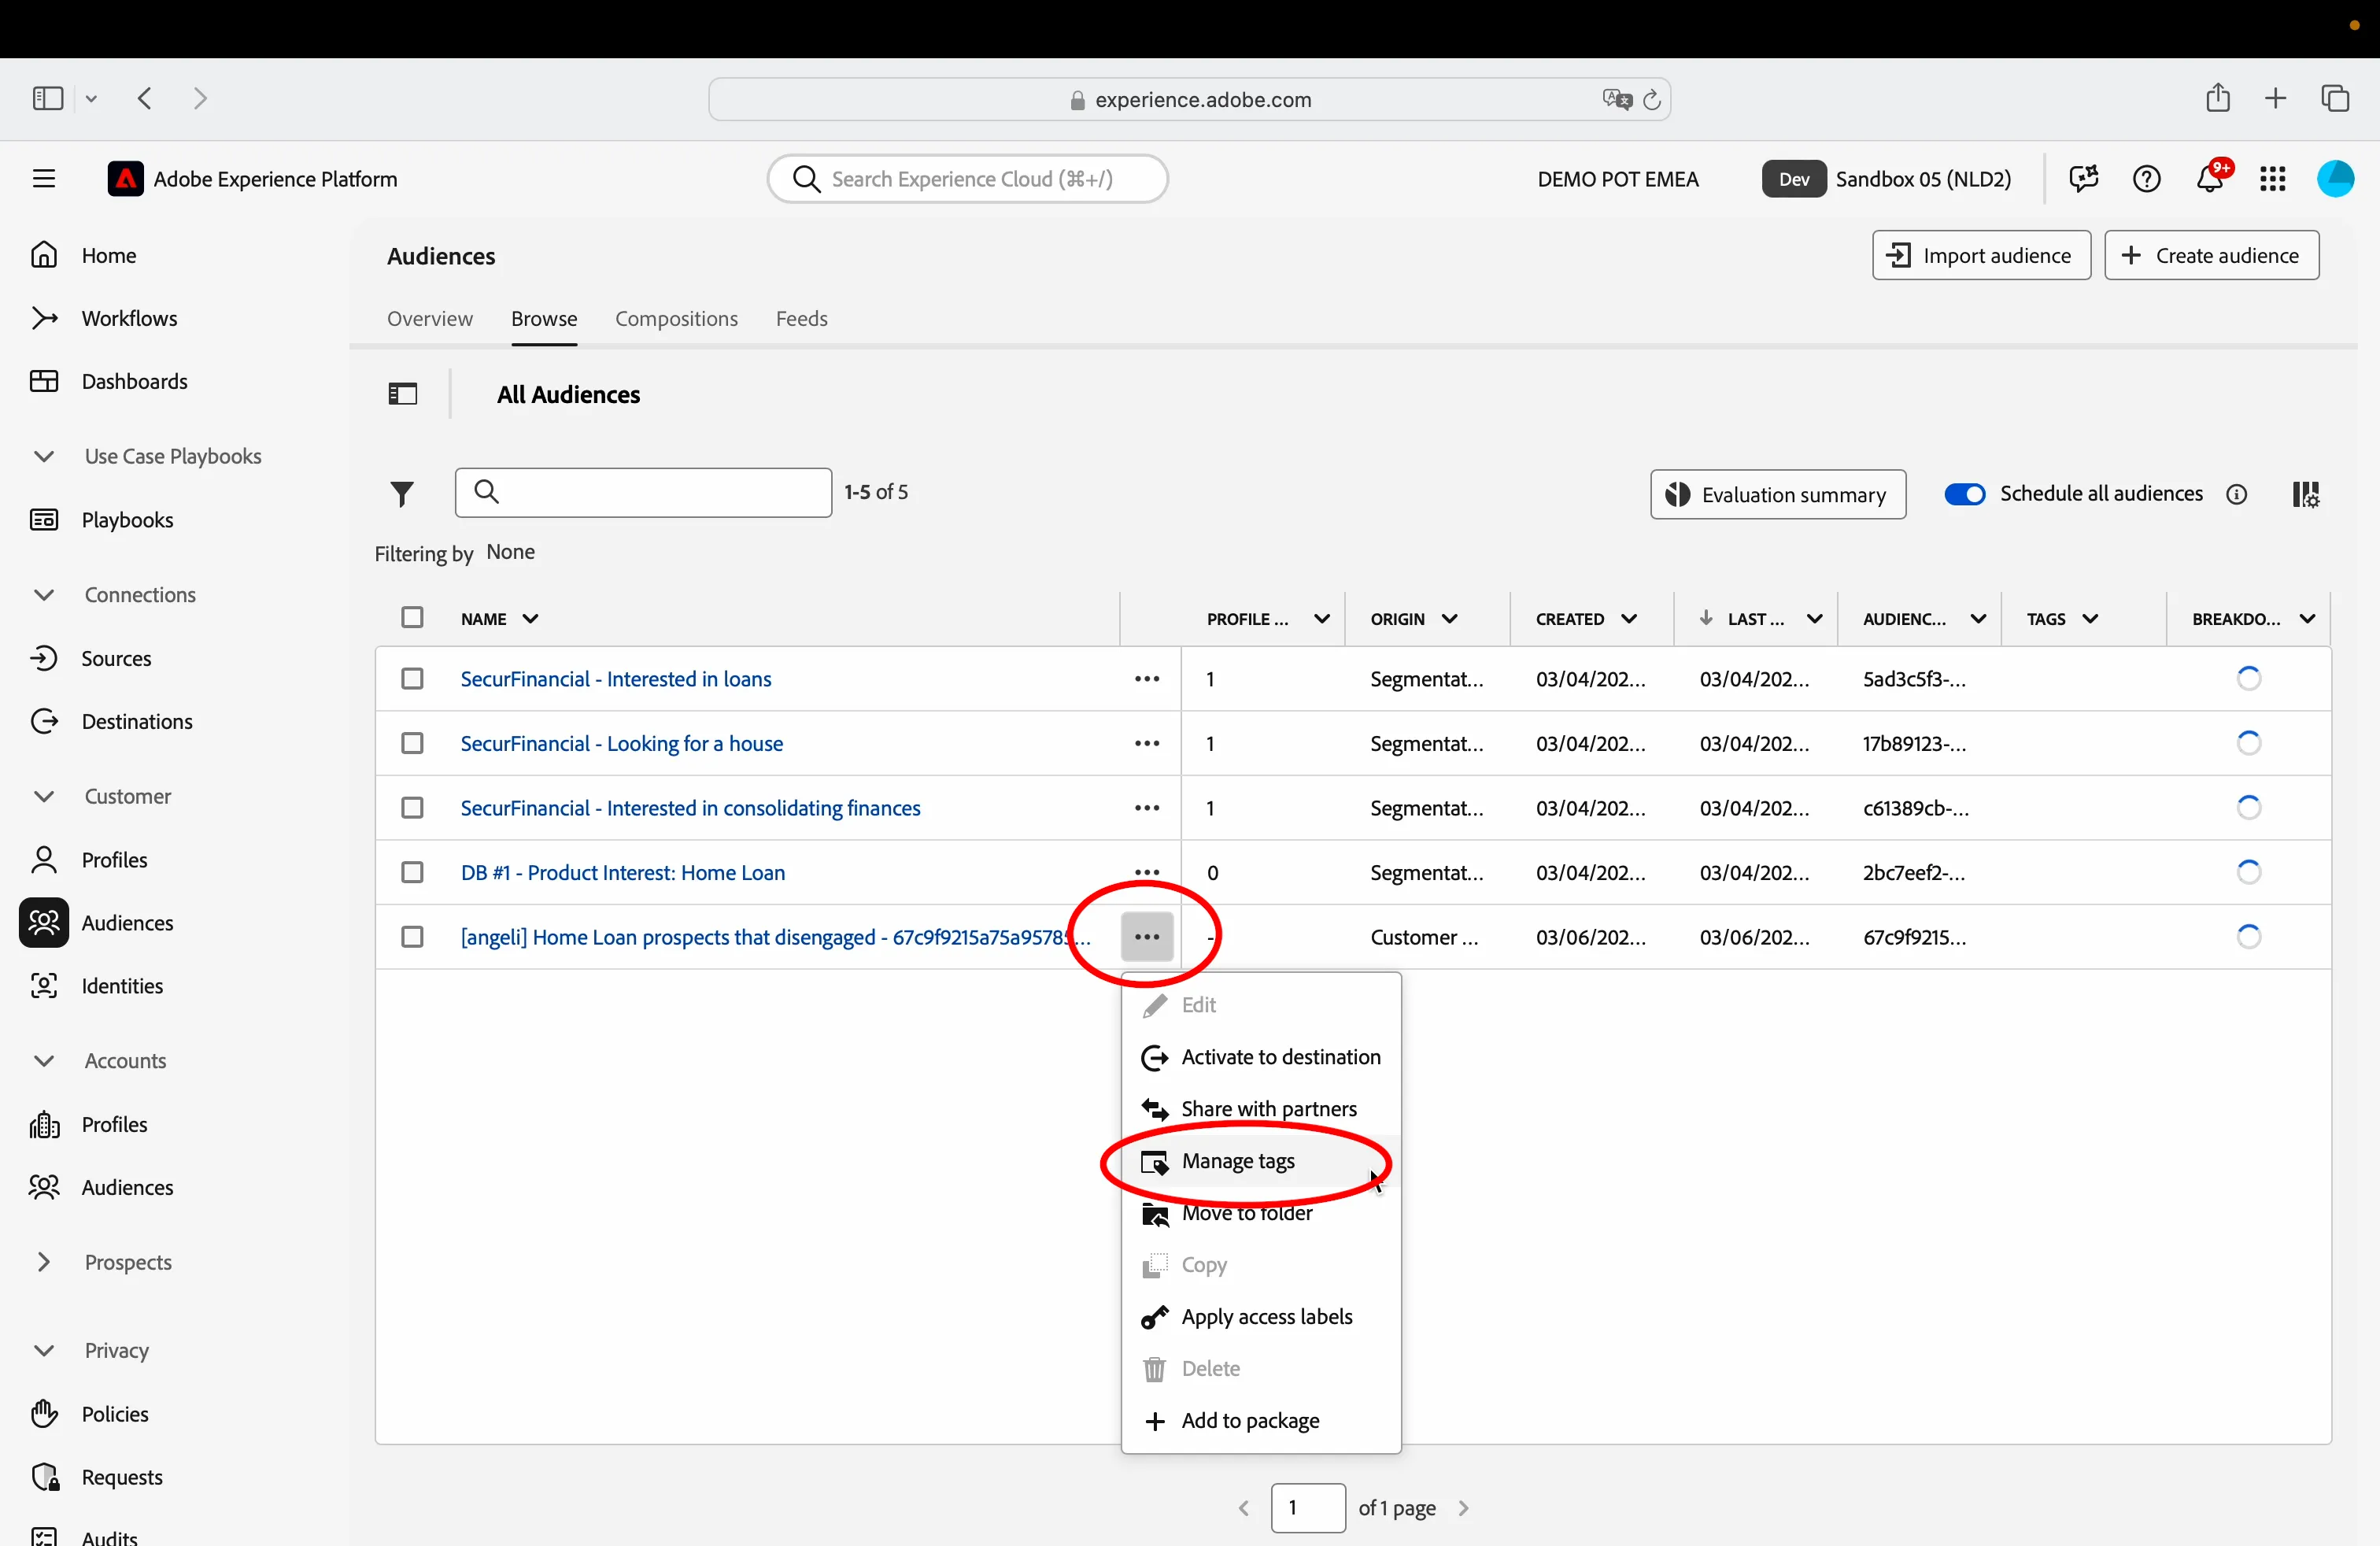2380x1546 pixels.
Task: Open the ORIGIN column dropdown
Action: (1449, 619)
